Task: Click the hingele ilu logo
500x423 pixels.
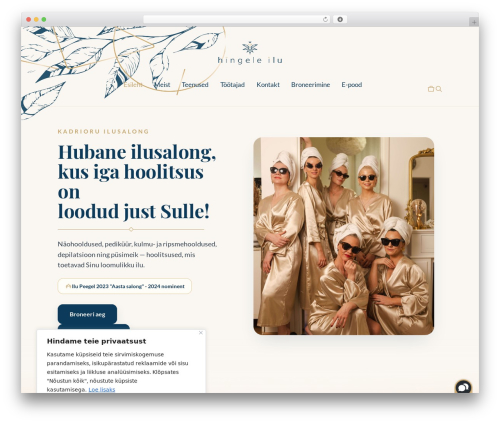Action: tap(250, 53)
